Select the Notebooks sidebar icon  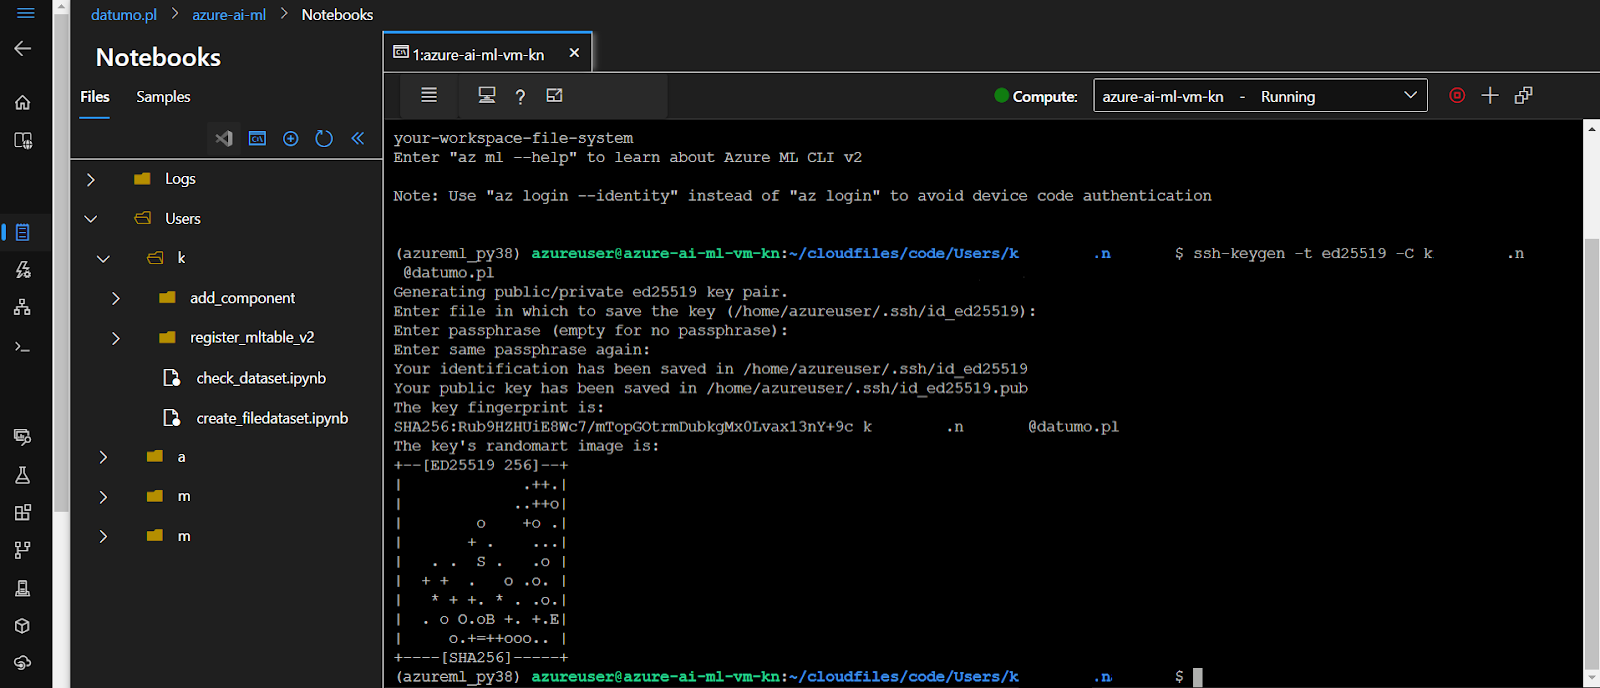click(22, 232)
